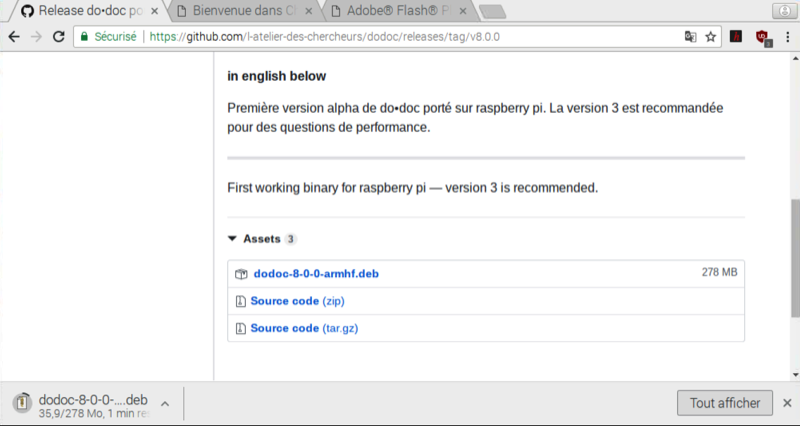Click the address bar URL field
This screenshot has height=426, width=800.
pos(400,36)
